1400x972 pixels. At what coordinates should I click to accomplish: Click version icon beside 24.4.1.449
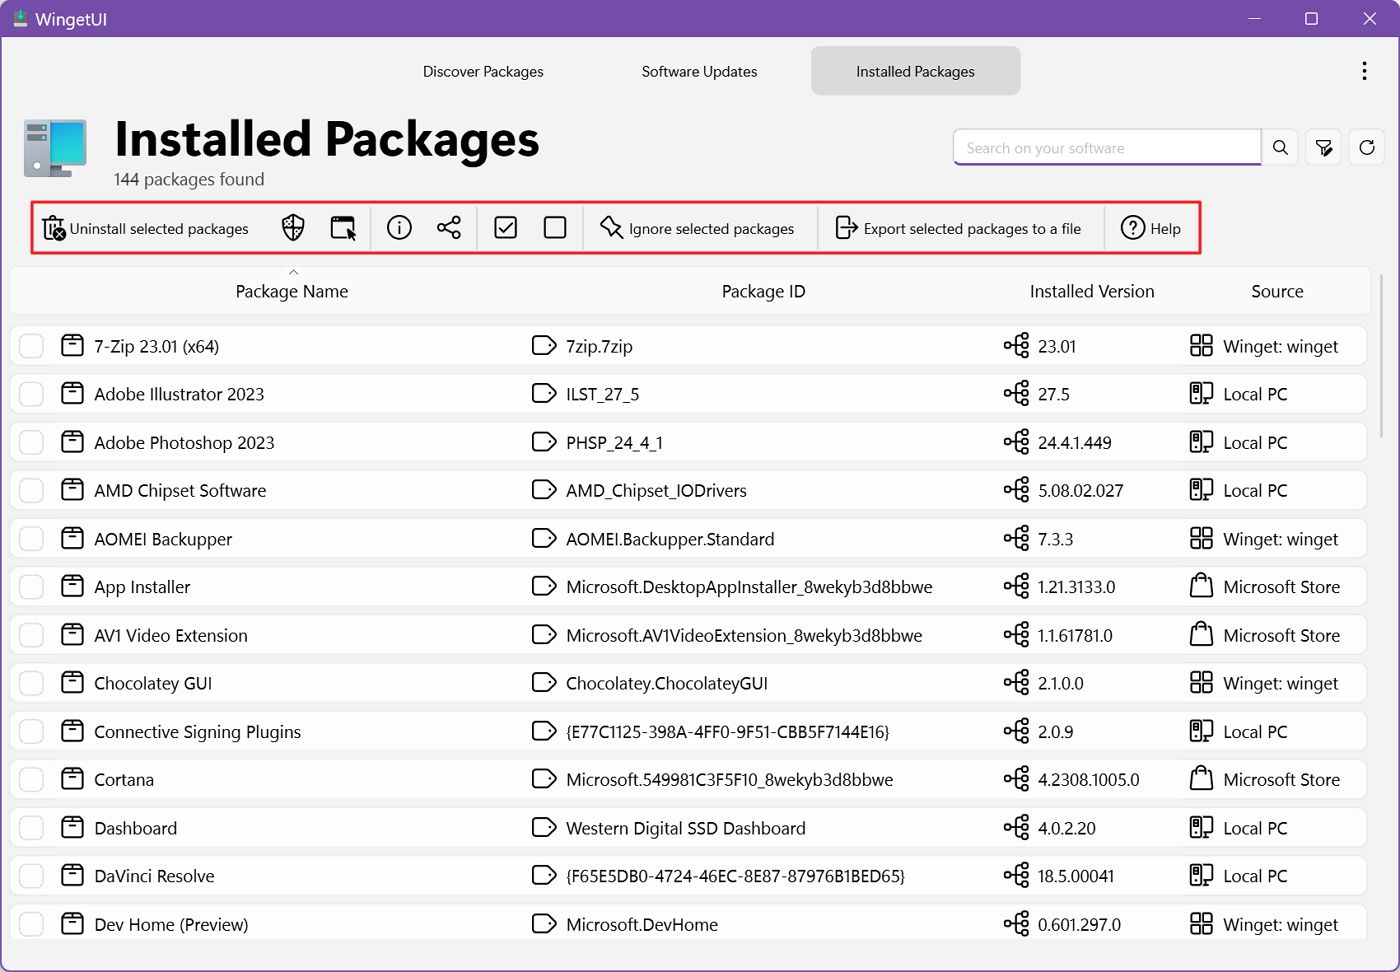[x=1016, y=442]
